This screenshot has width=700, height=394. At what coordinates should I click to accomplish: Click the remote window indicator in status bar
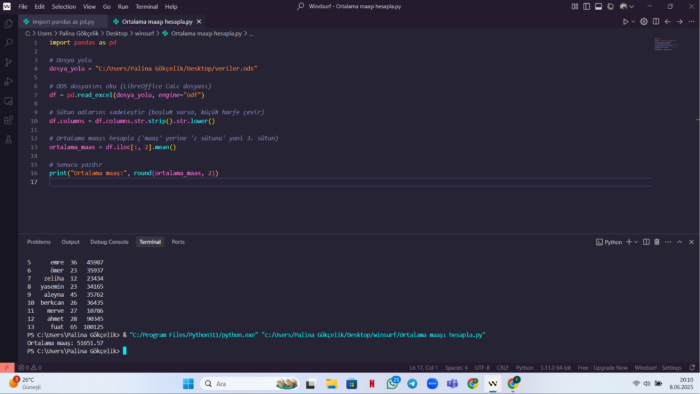pos(7,368)
